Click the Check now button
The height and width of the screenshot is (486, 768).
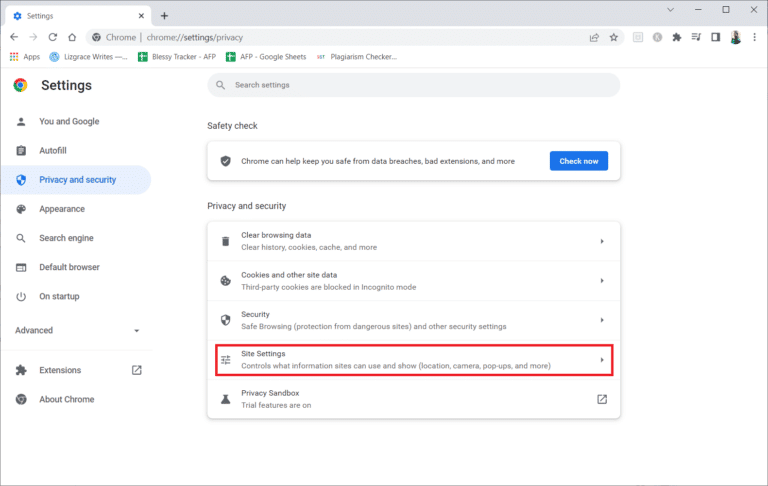(x=578, y=161)
